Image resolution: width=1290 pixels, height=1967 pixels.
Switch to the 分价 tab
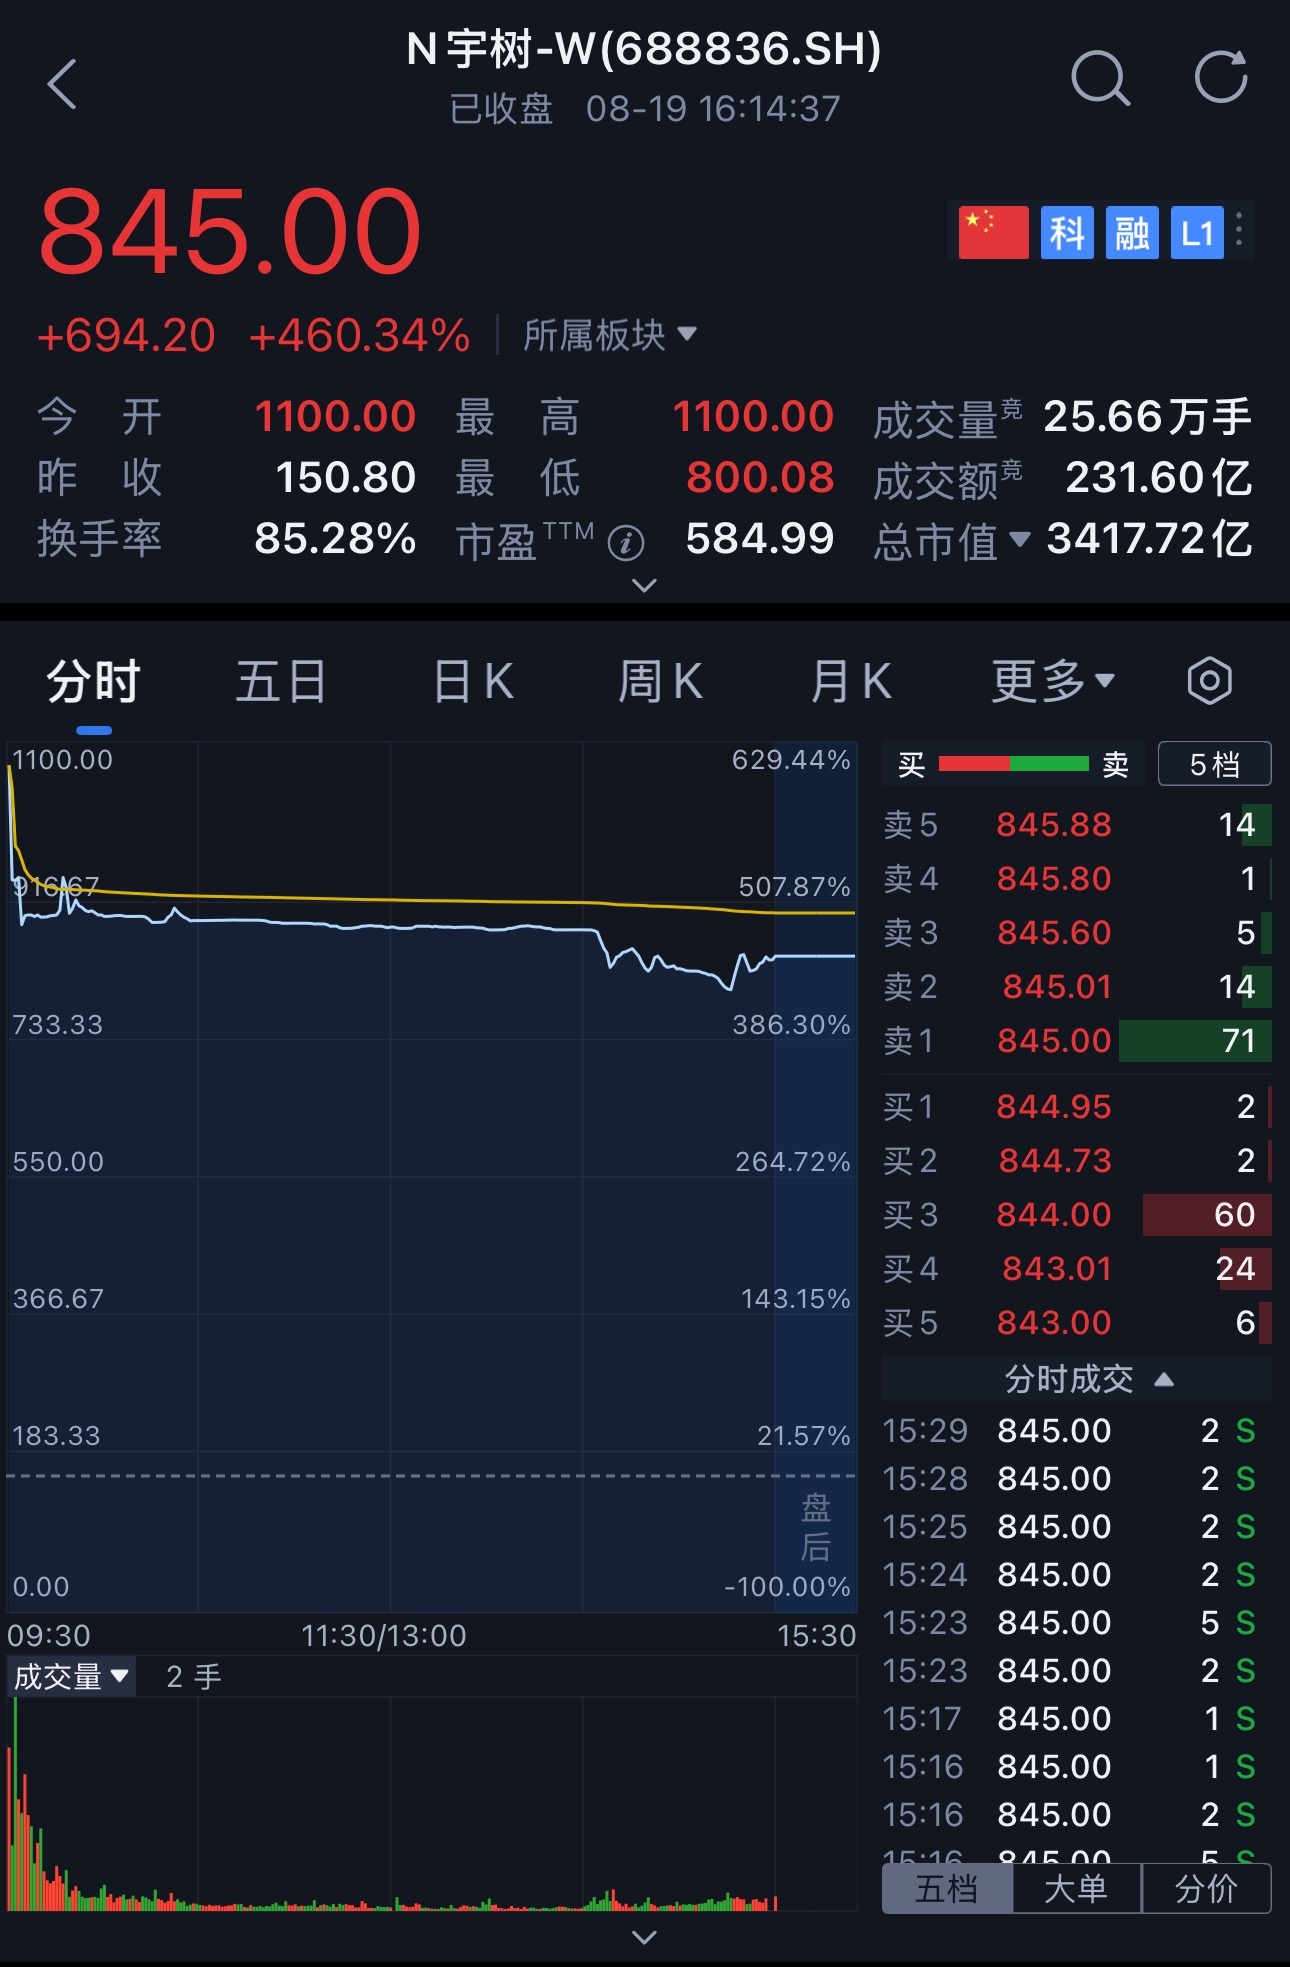point(1206,1888)
